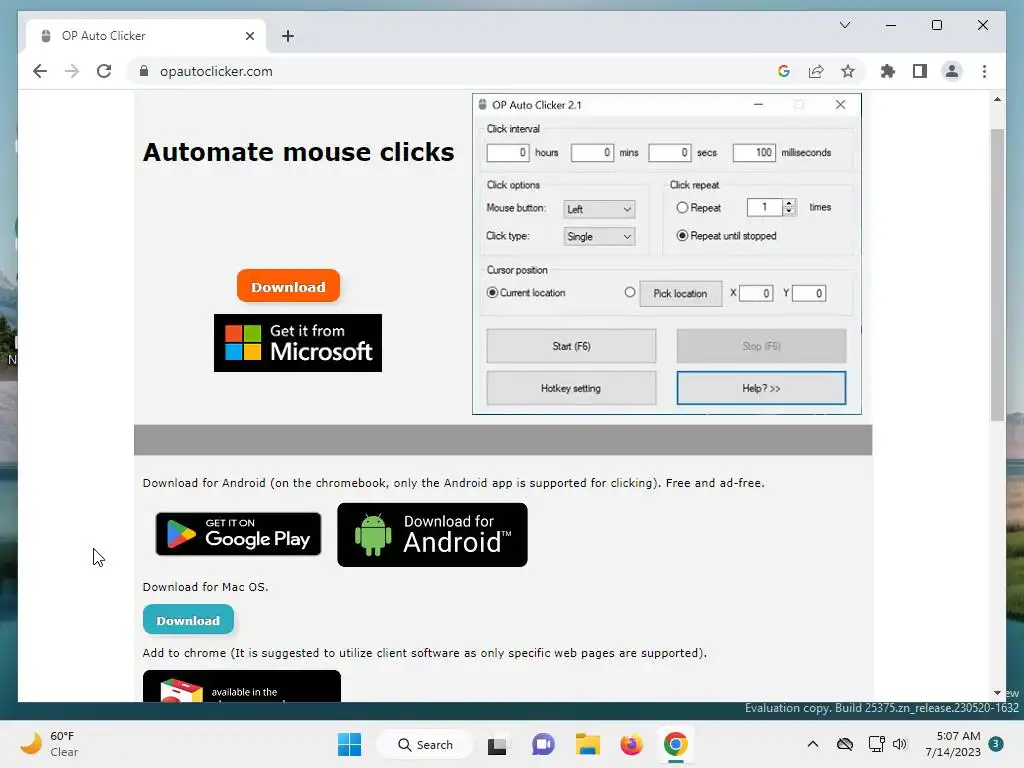
Task: Click the cloud sync tray icon
Action: point(845,744)
